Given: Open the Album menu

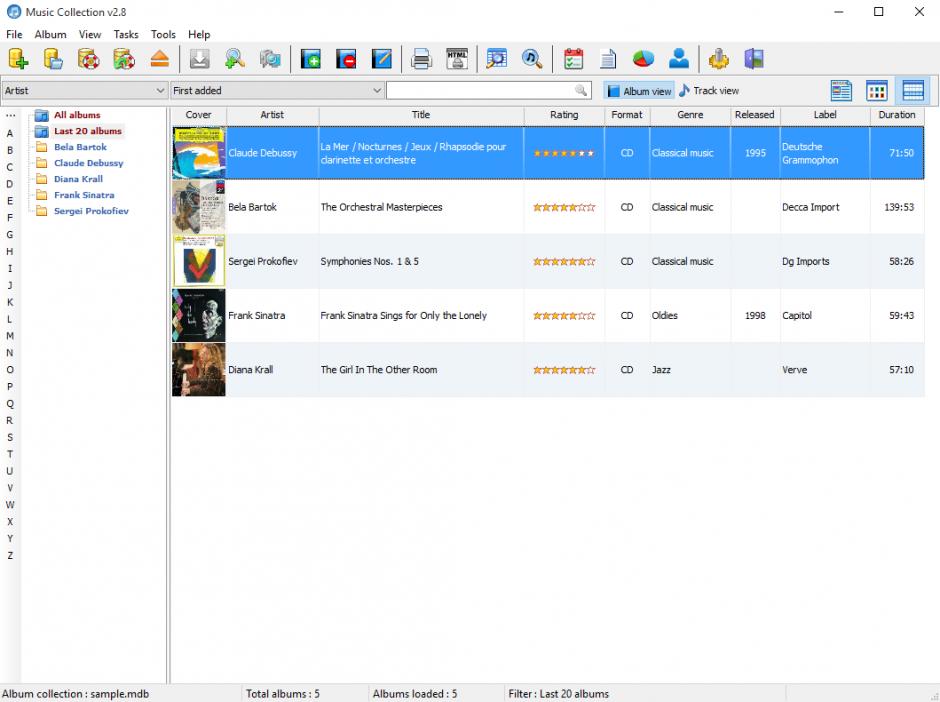Looking at the screenshot, I should (x=50, y=34).
